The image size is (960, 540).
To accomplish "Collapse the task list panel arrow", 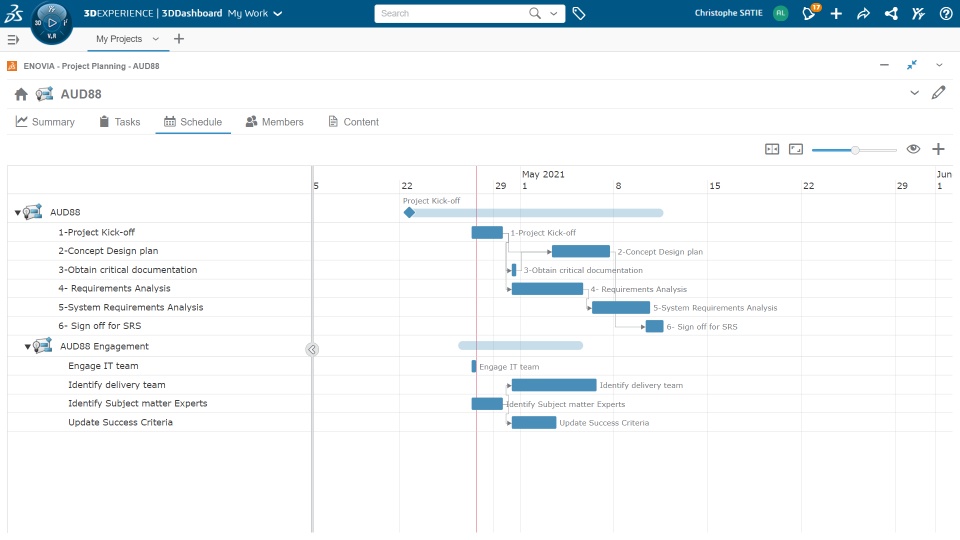I will tap(312, 350).
